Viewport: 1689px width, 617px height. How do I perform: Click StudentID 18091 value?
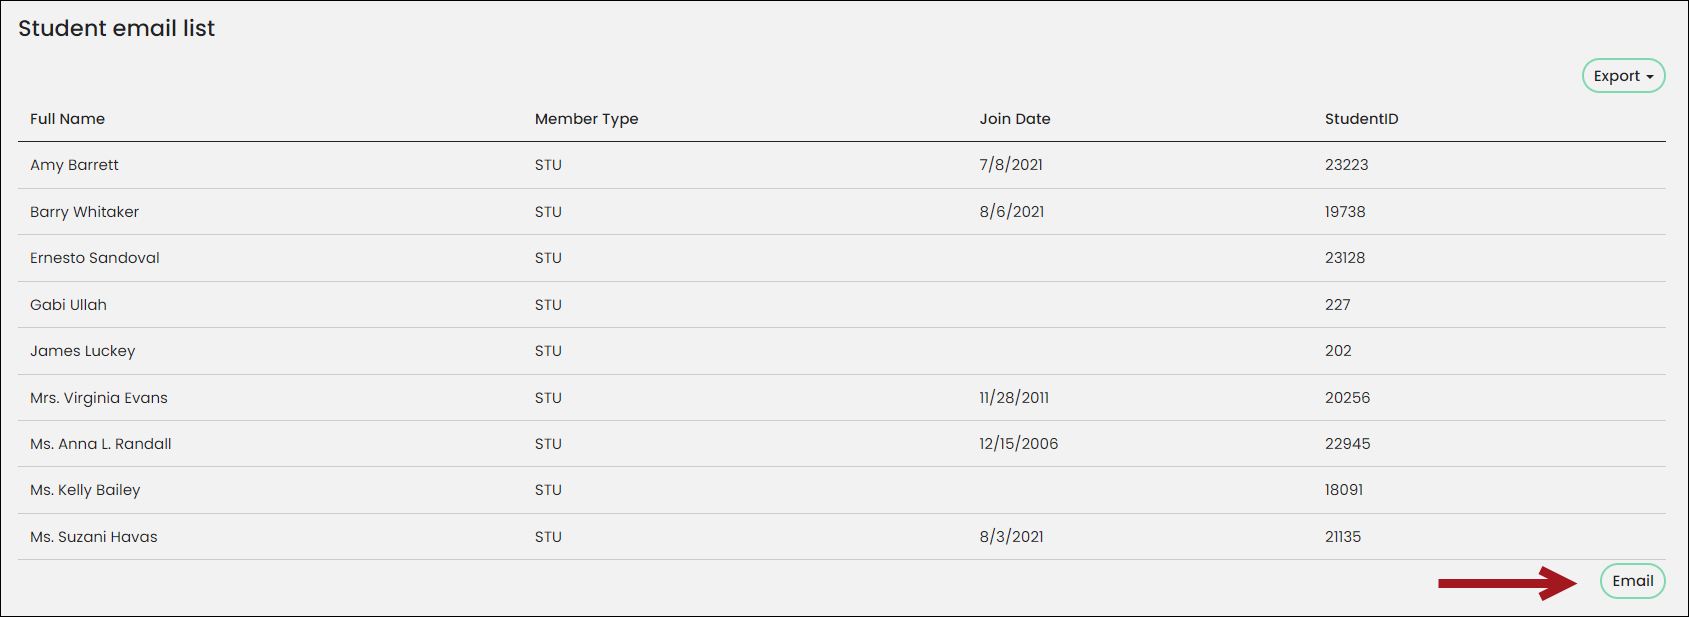point(1344,490)
